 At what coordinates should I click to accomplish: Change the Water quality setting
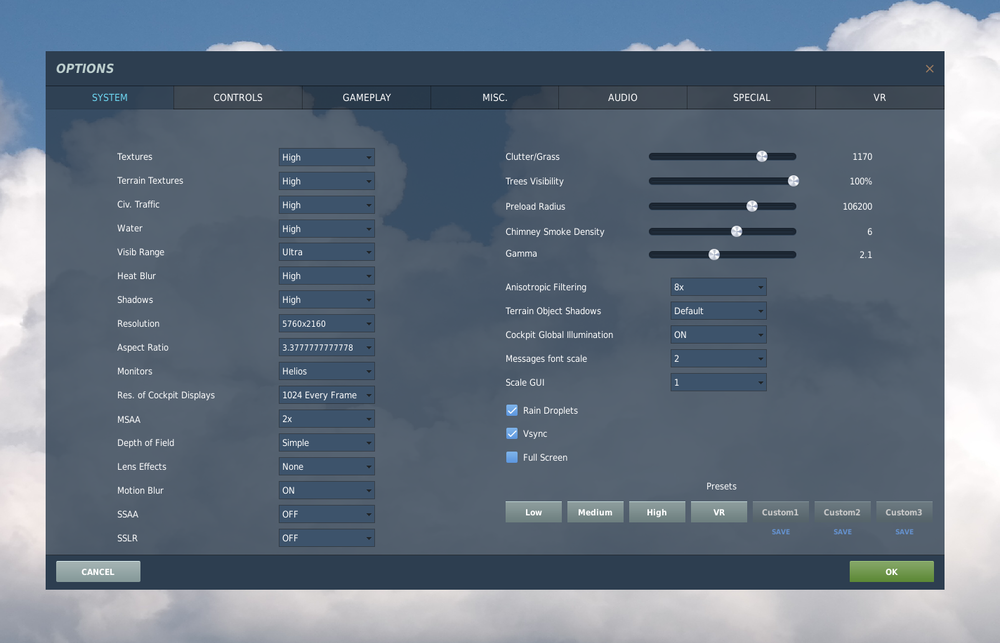326,228
